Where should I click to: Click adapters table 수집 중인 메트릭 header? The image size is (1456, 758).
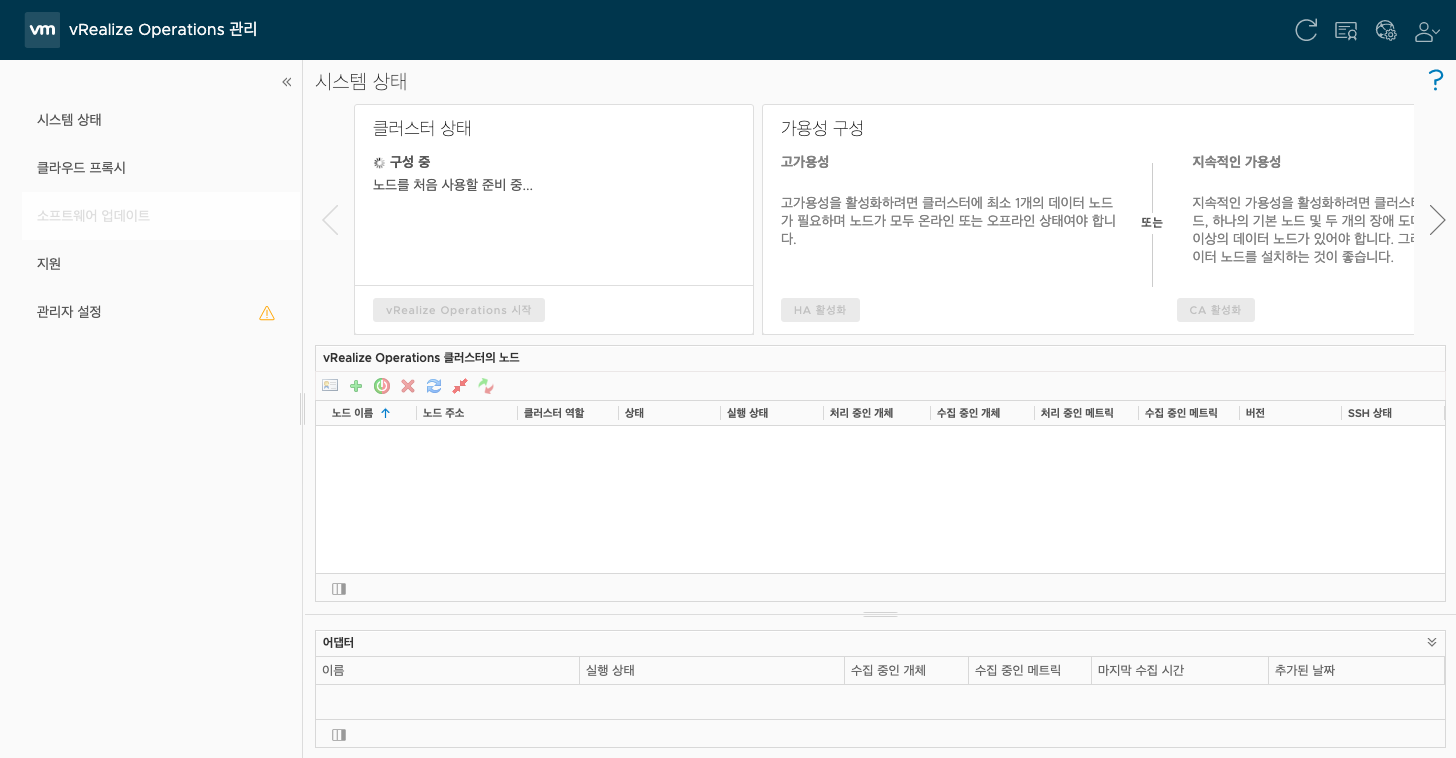[1030, 670]
